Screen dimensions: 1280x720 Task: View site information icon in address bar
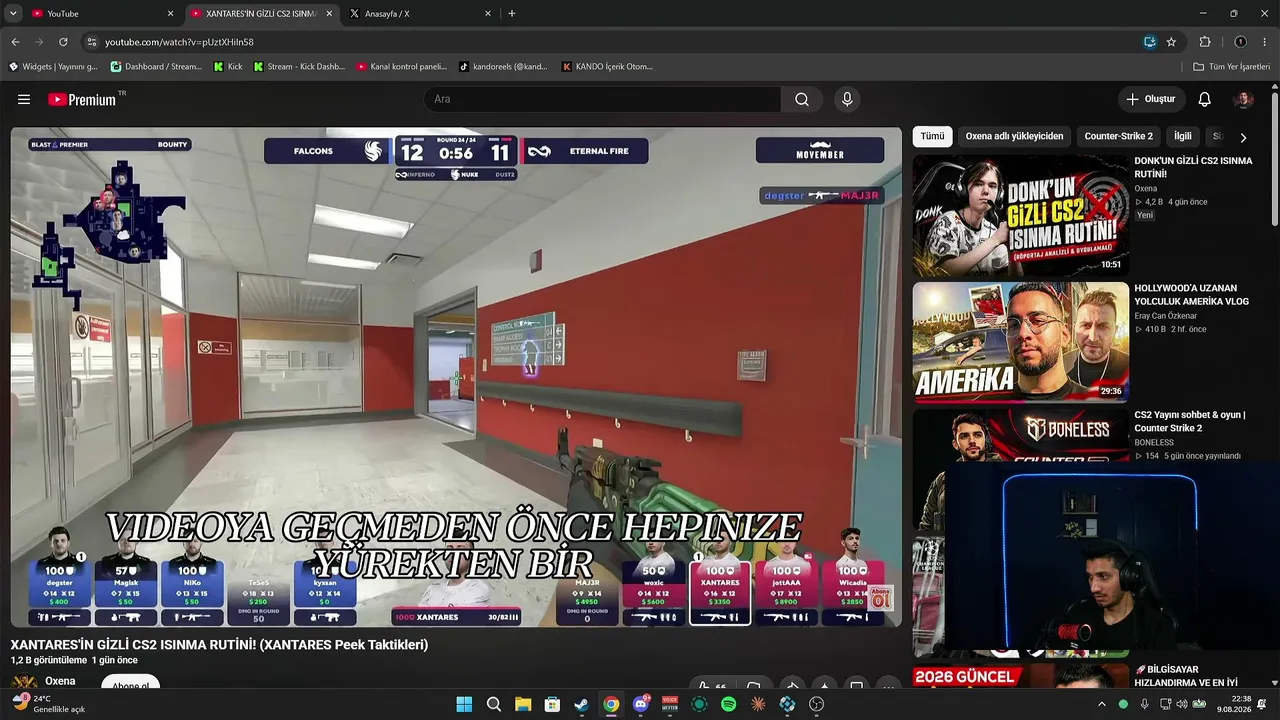[91, 42]
